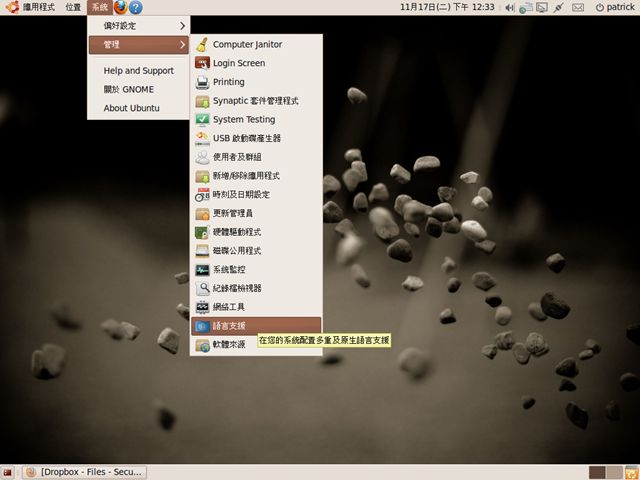Click the 更新管理員 icon
This screenshot has height=480, width=640.
(x=202, y=213)
